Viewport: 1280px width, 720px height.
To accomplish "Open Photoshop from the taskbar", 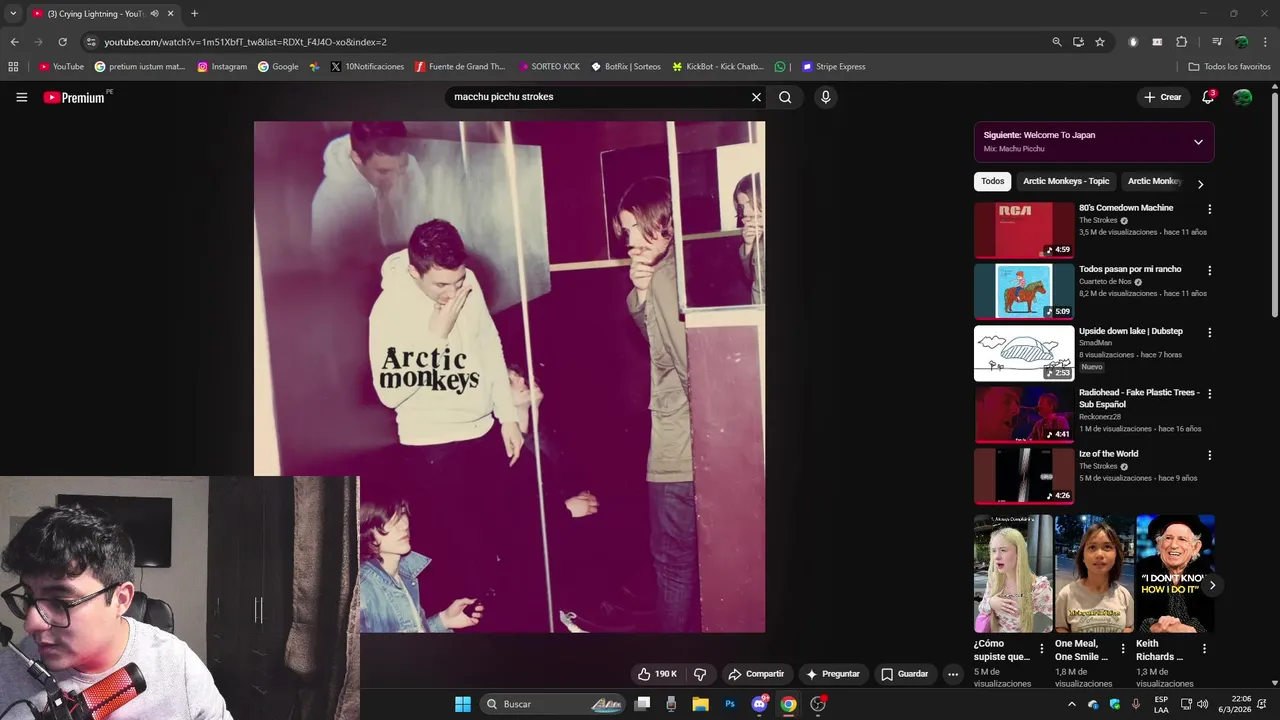I will click(730, 704).
